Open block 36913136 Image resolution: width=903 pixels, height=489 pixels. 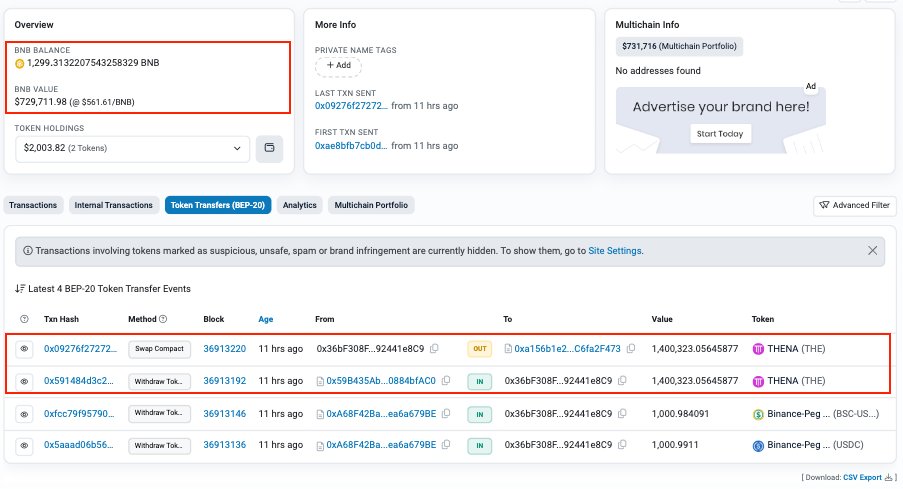(x=225, y=445)
